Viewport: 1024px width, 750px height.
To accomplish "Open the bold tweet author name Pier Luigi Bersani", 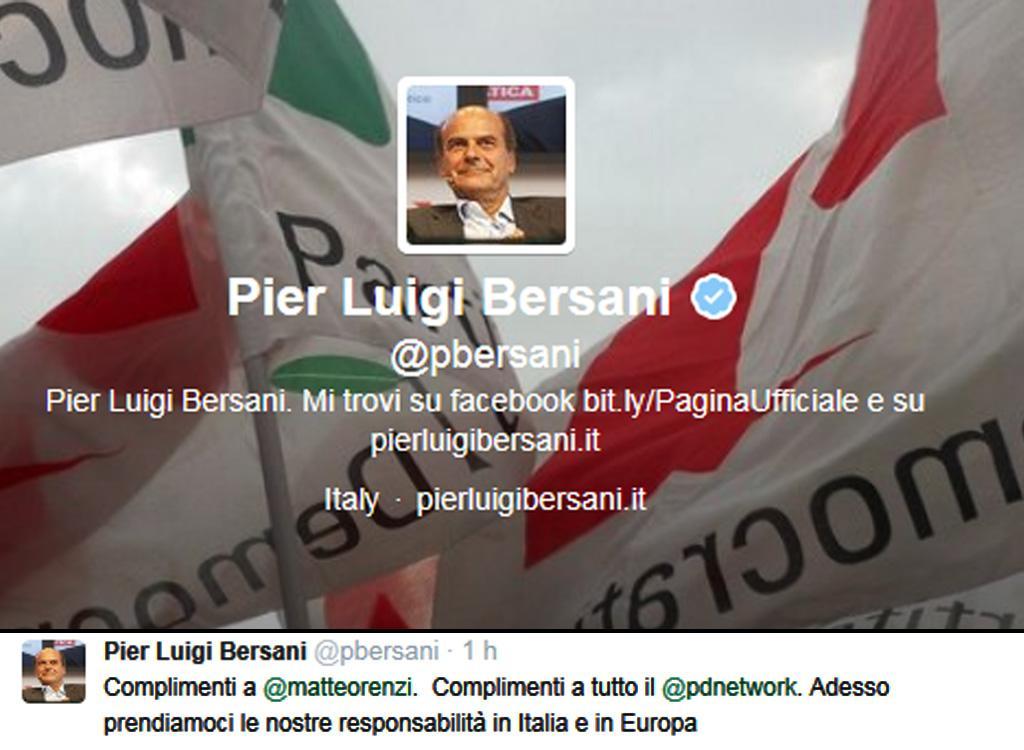I will tap(205, 651).
